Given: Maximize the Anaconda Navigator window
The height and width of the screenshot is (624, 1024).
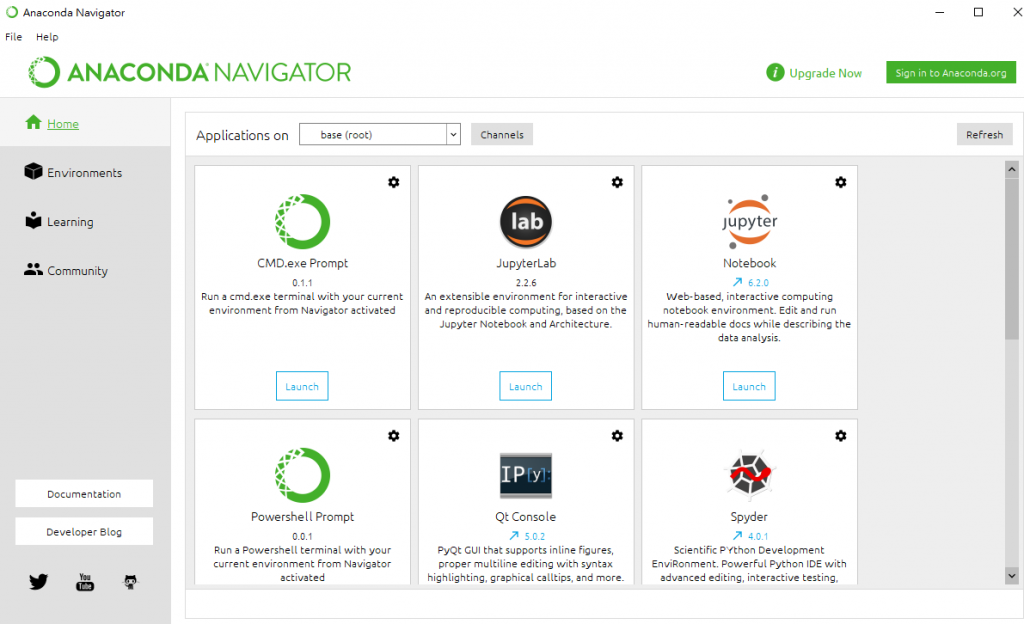Looking at the screenshot, I should click(x=978, y=12).
